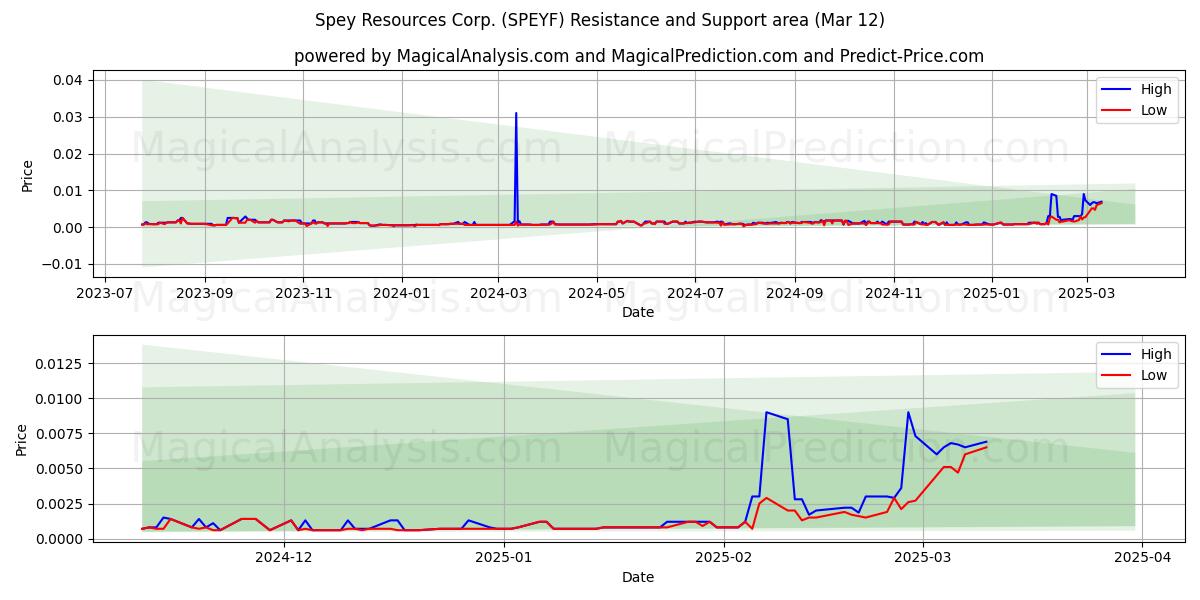
Task: Click the '2024-01' tick label on top chart
Action: point(401,294)
